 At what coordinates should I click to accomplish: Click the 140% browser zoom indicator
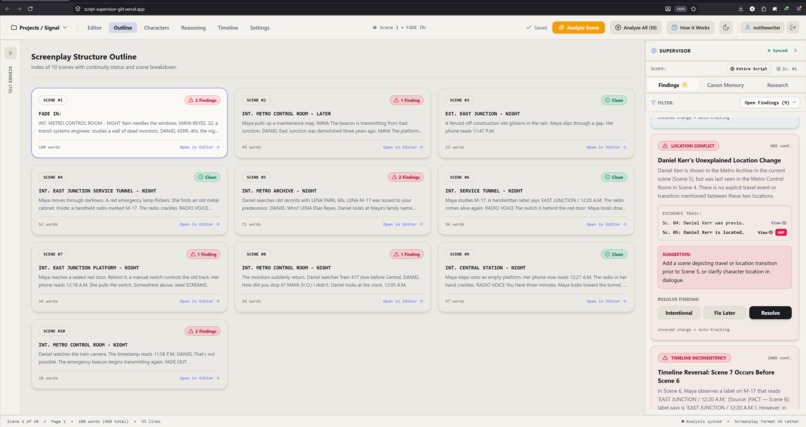[x=681, y=9]
